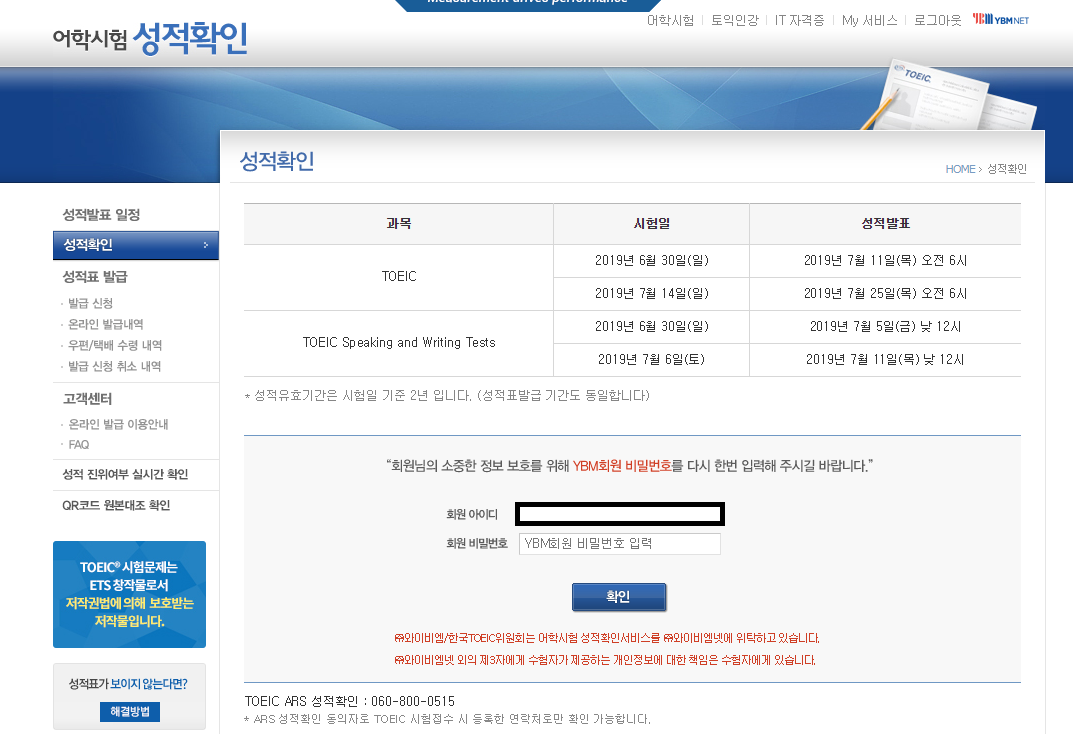Open the IT 자격증 top navigation link
This screenshot has width=1073, height=734.
click(x=799, y=21)
